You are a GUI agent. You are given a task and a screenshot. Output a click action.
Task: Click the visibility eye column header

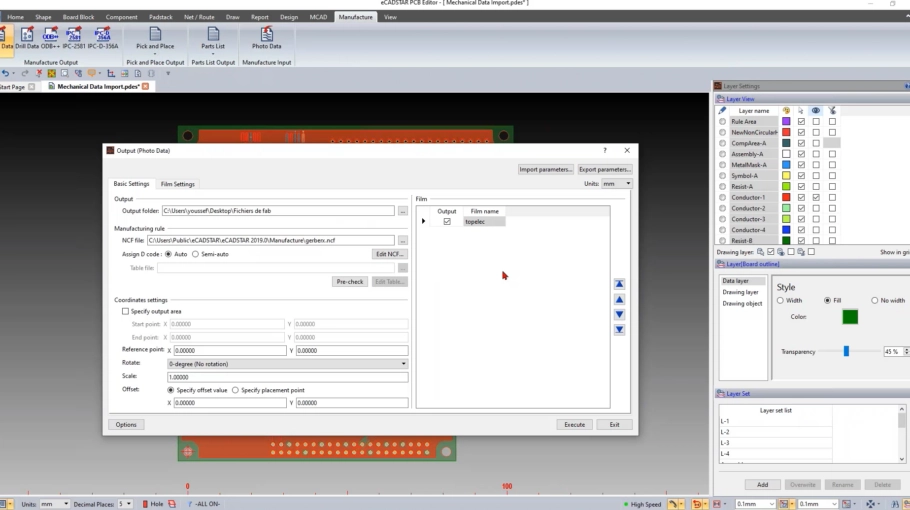tap(816, 110)
